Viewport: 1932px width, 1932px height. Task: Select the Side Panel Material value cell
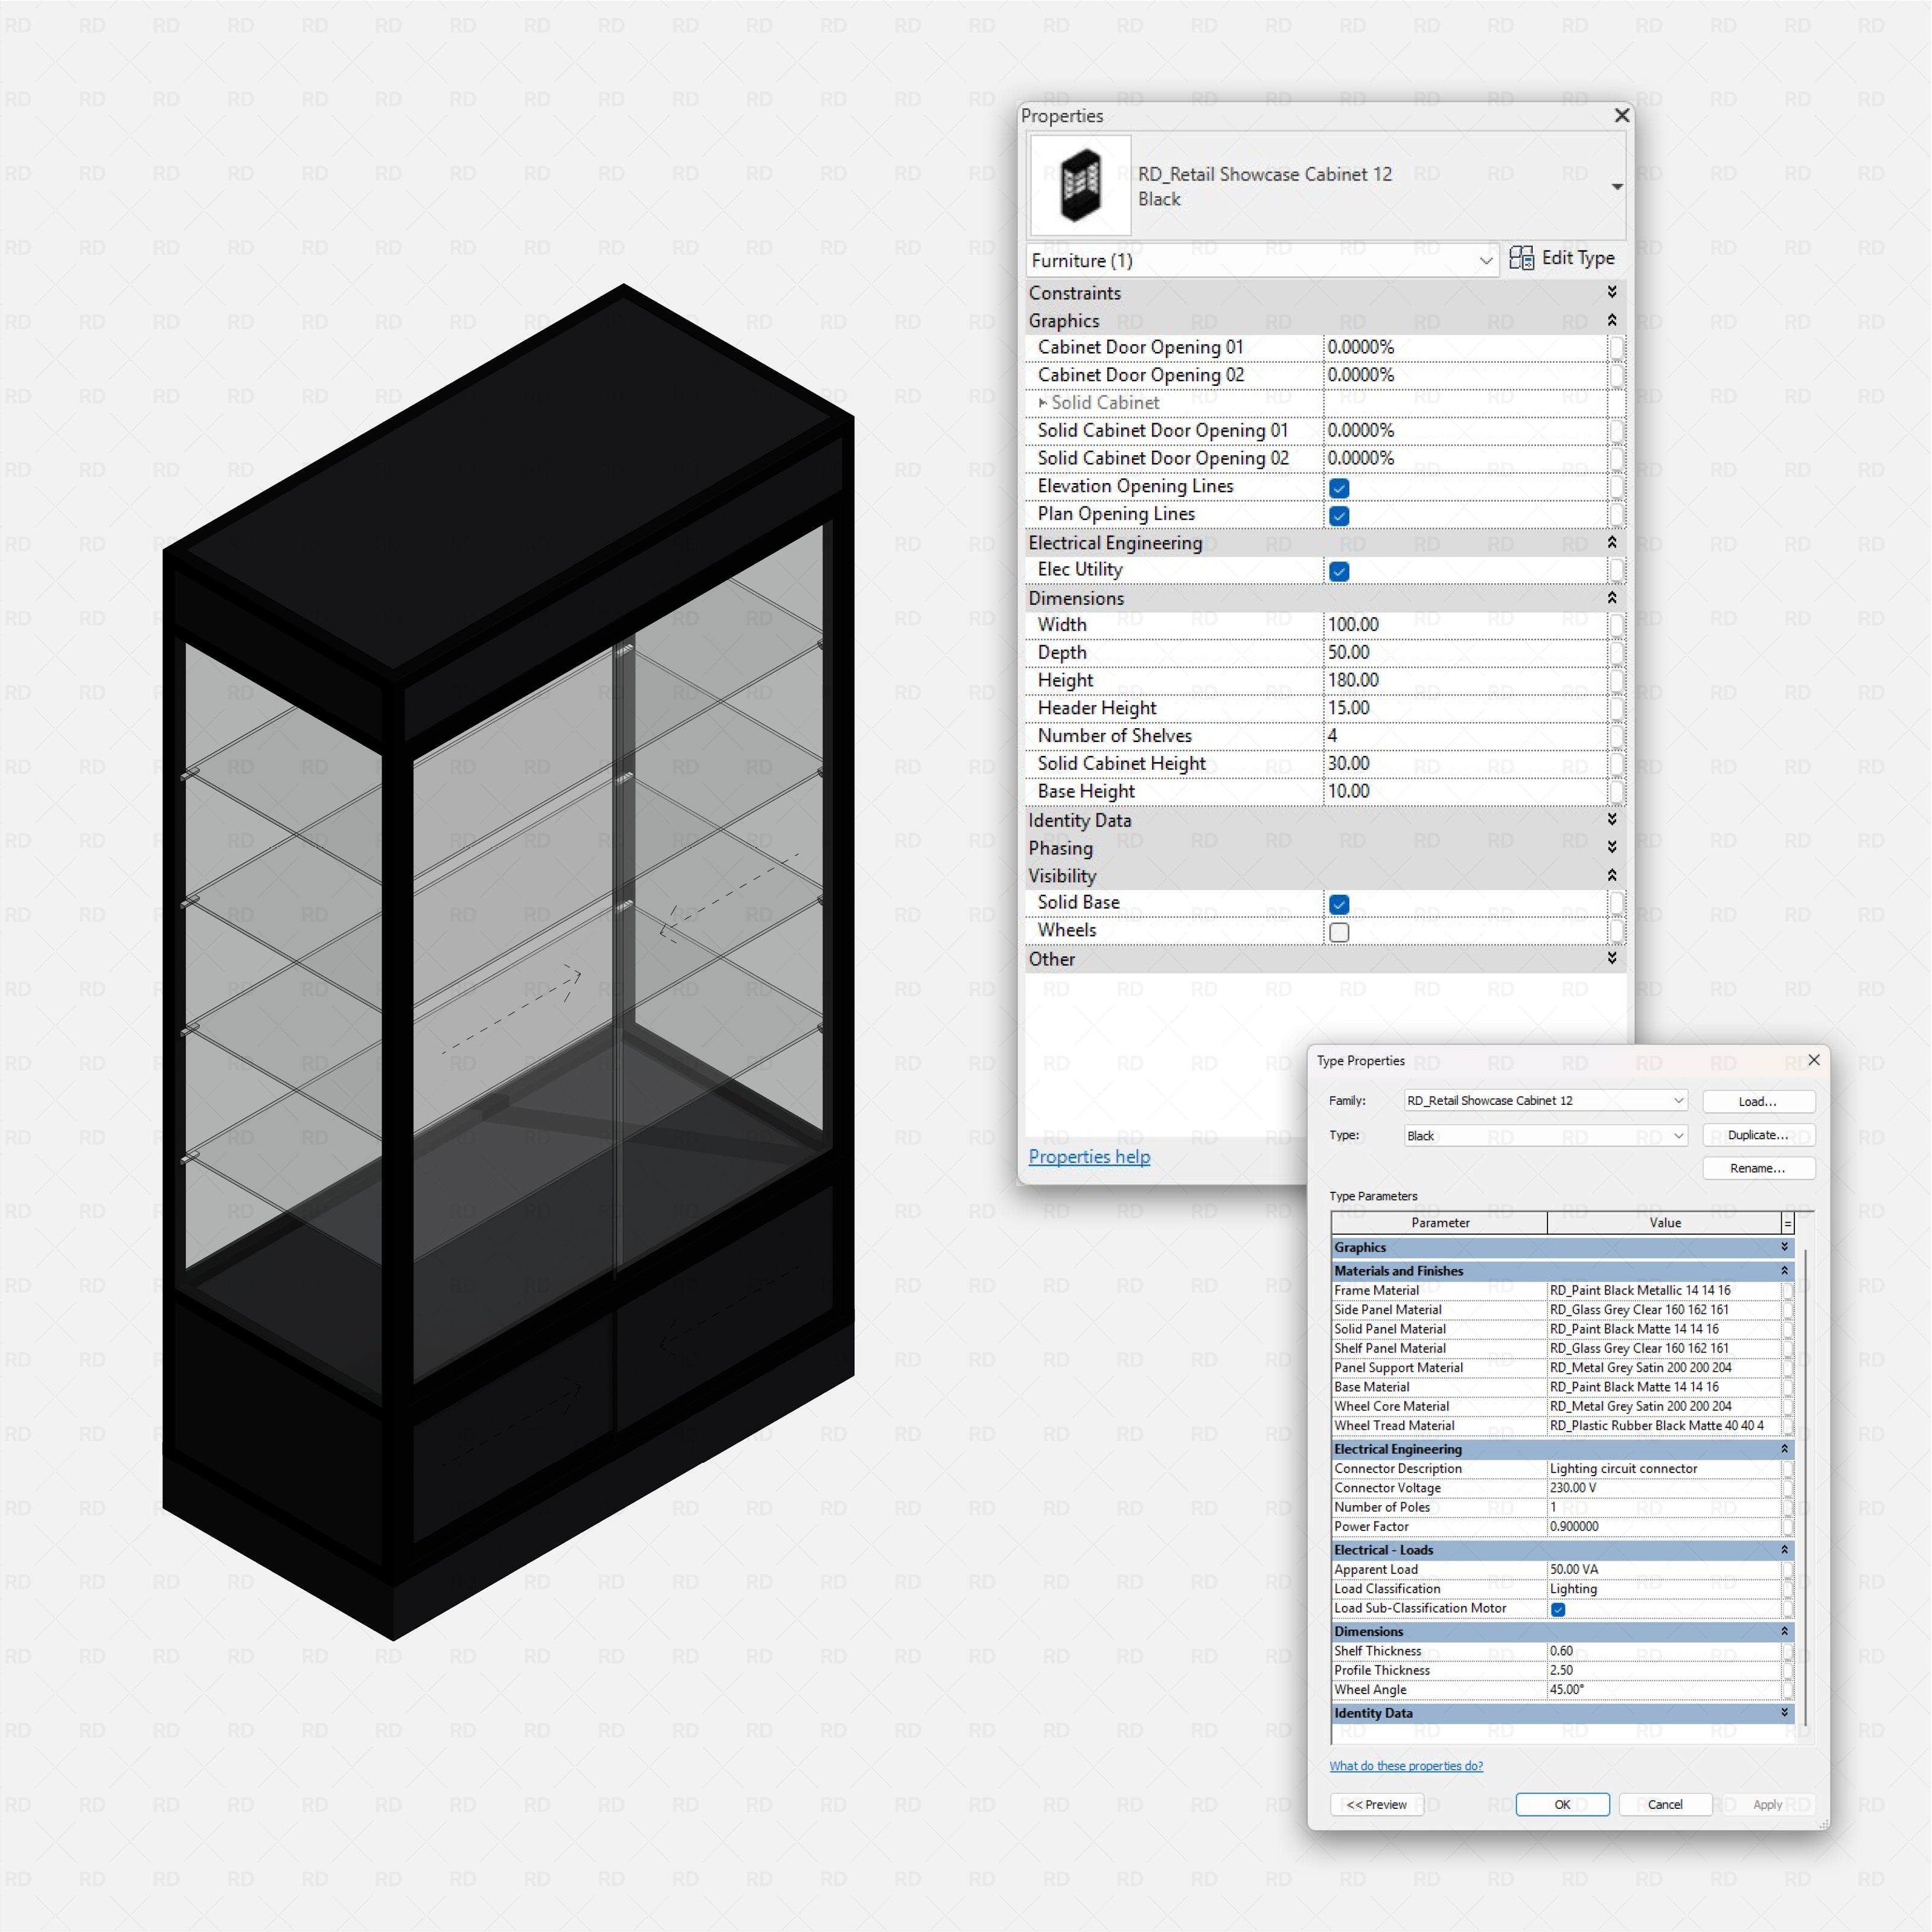coord(1664,1309)
